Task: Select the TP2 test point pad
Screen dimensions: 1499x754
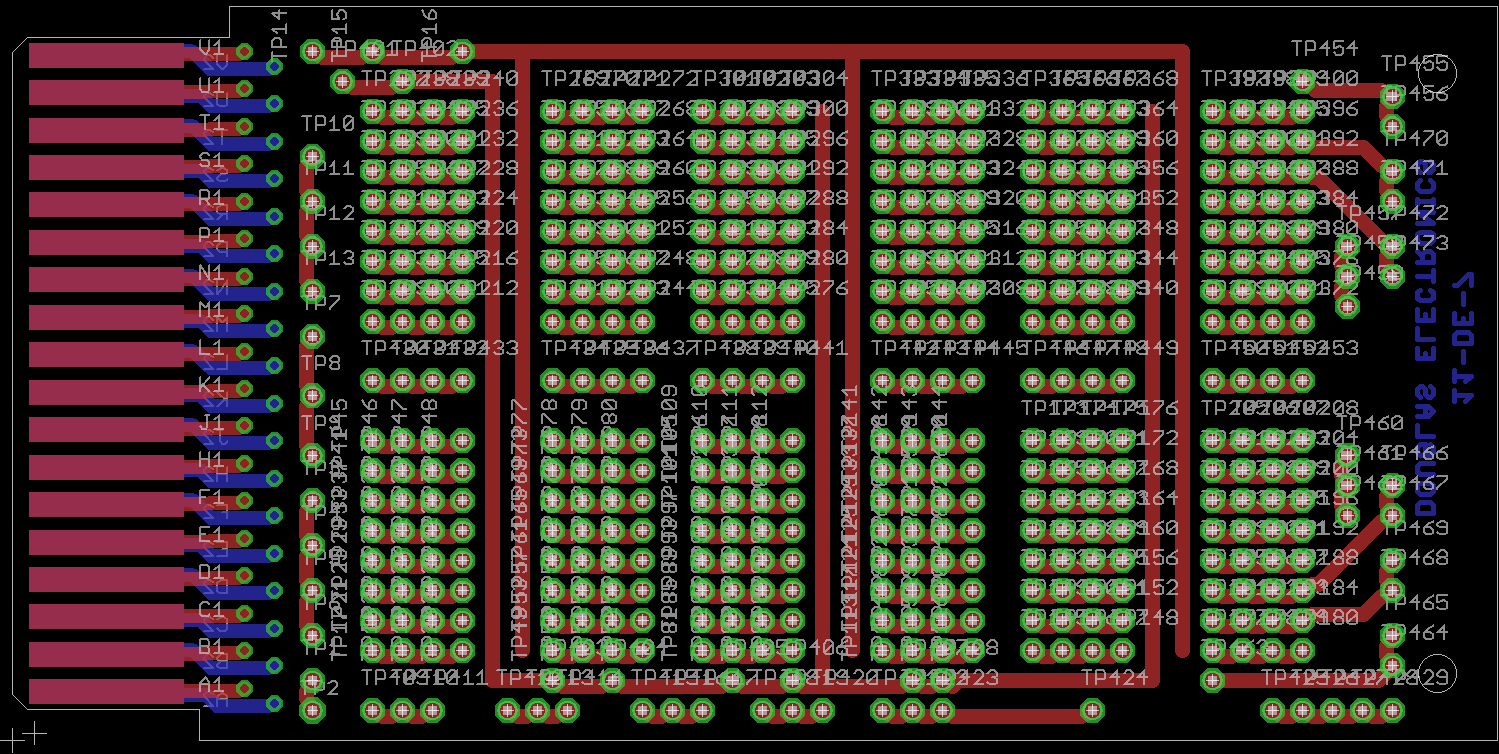Action: (312, 710)
